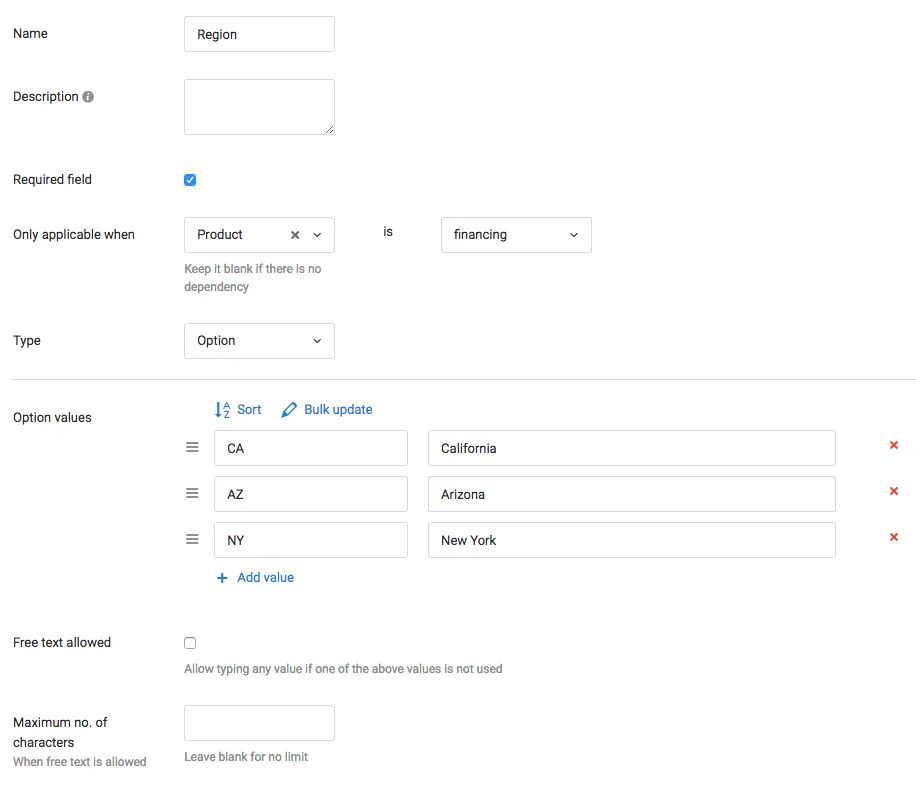Click the Maximum no. of characters field
Image resolution: width=916 pixels, height=785 pixels.
coord(259,722)
